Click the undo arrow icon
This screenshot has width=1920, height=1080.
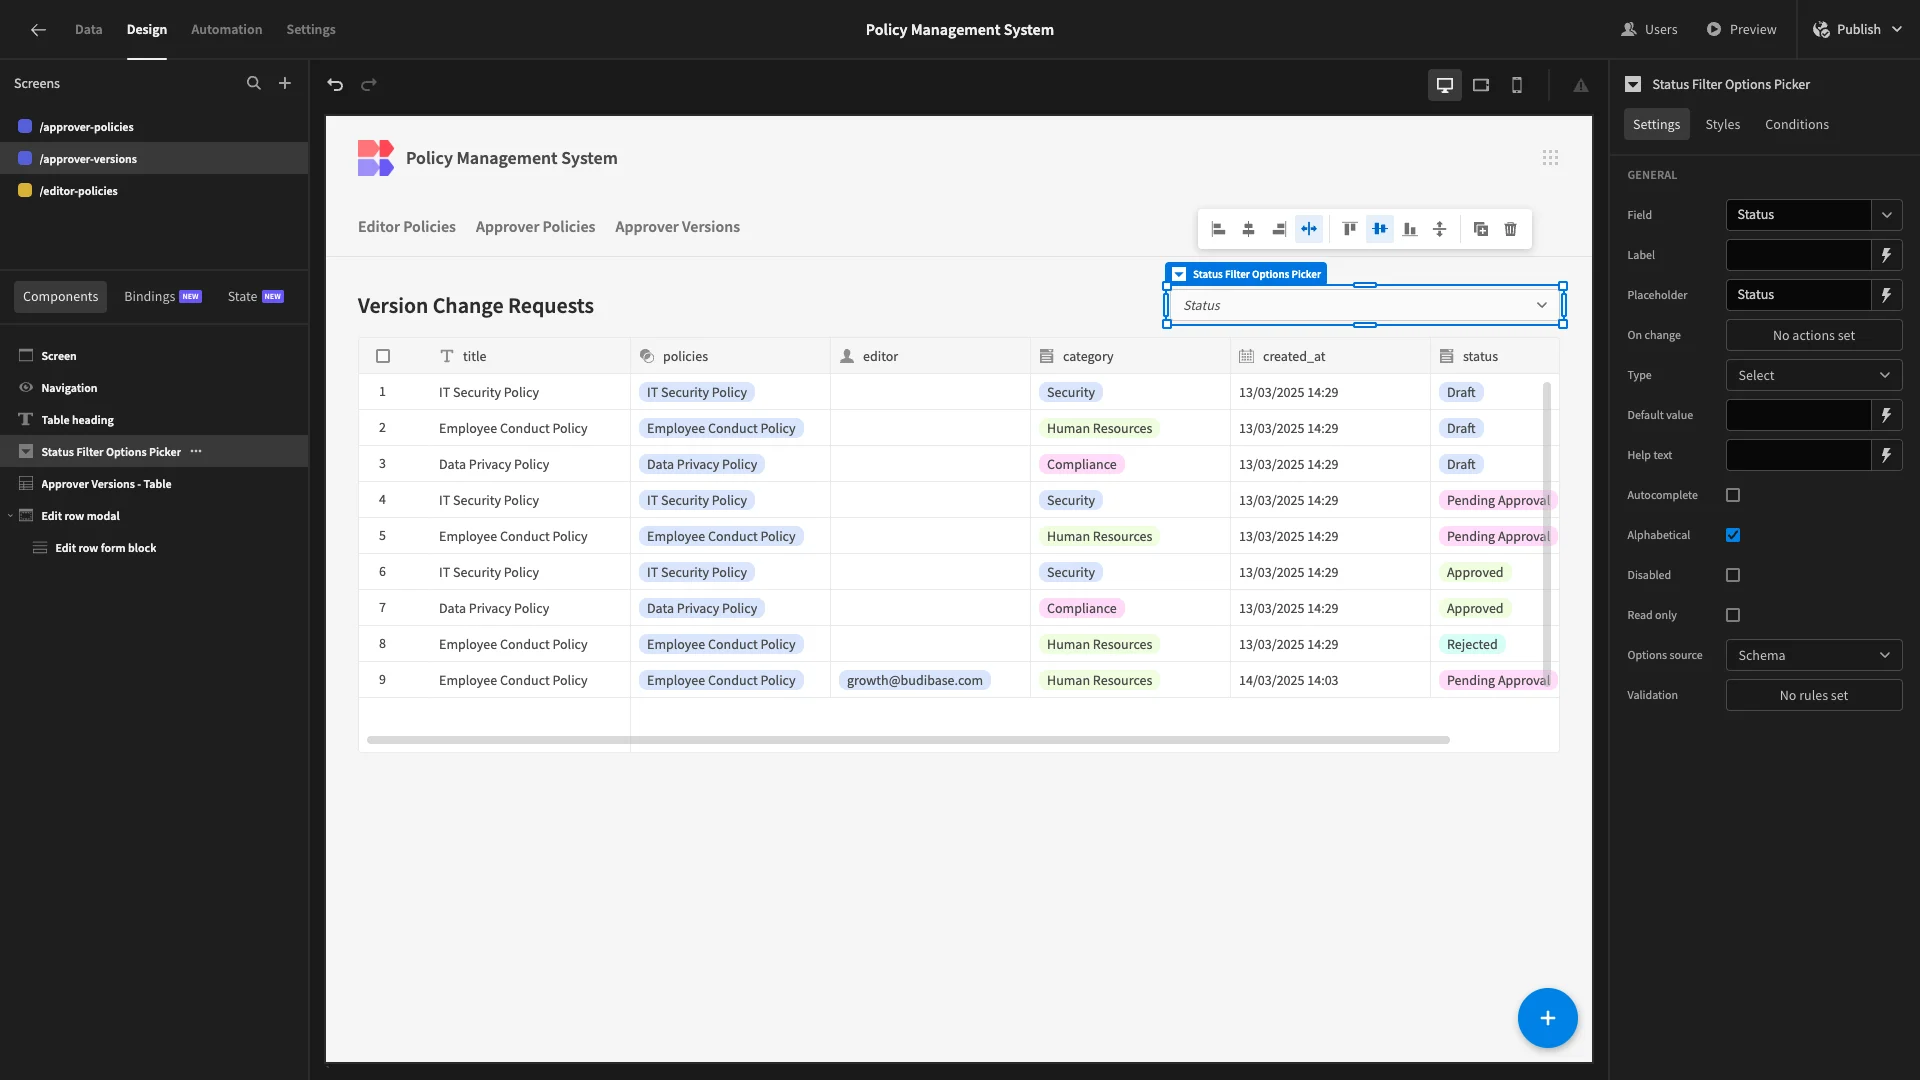click(335, 85)
